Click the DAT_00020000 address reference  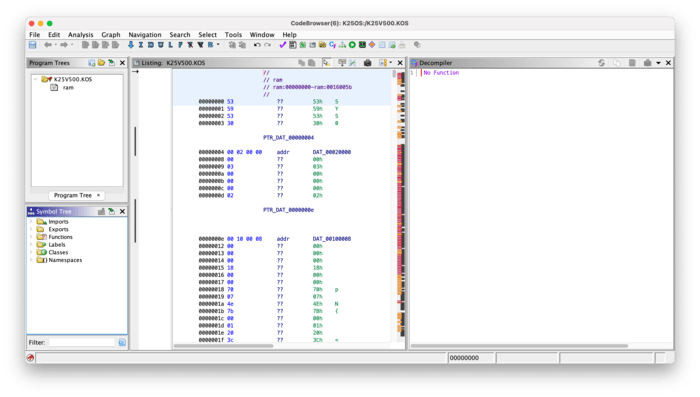pos(332,152)
